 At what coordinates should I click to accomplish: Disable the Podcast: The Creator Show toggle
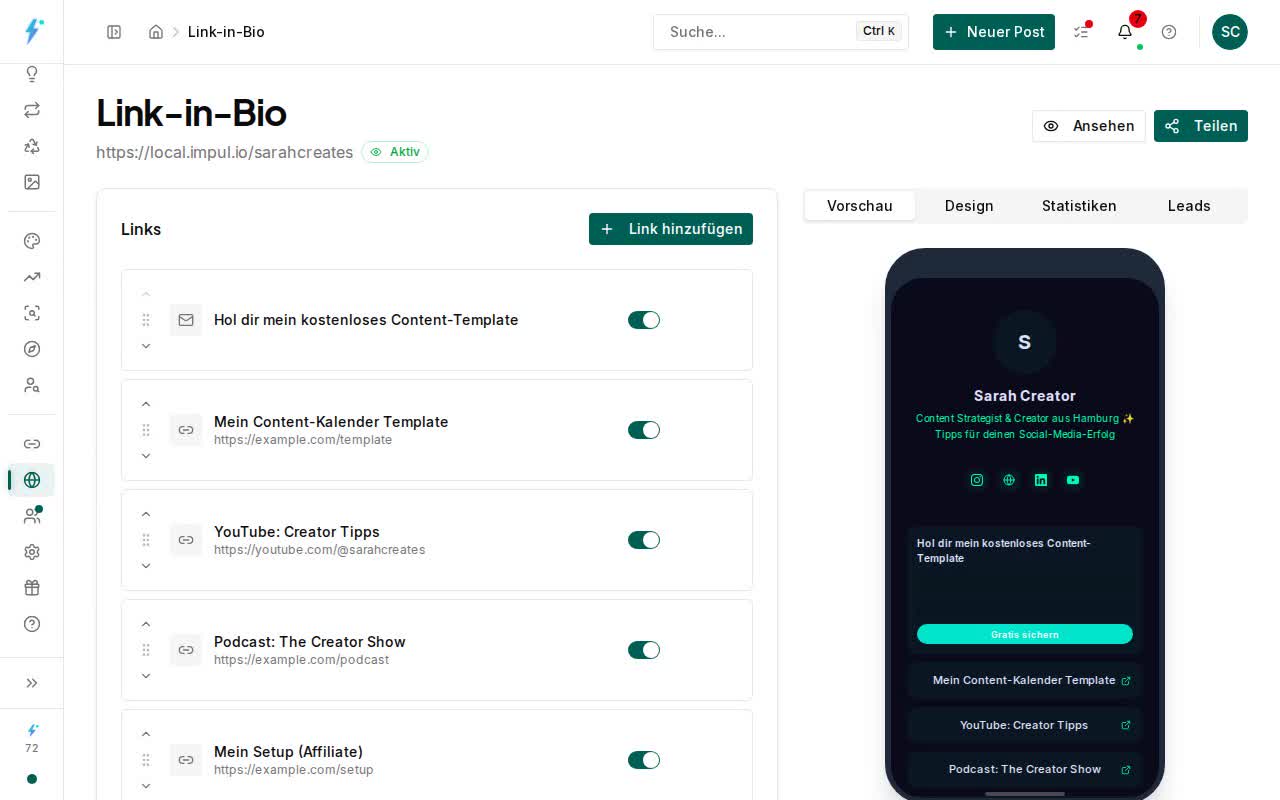coord(644,650)
